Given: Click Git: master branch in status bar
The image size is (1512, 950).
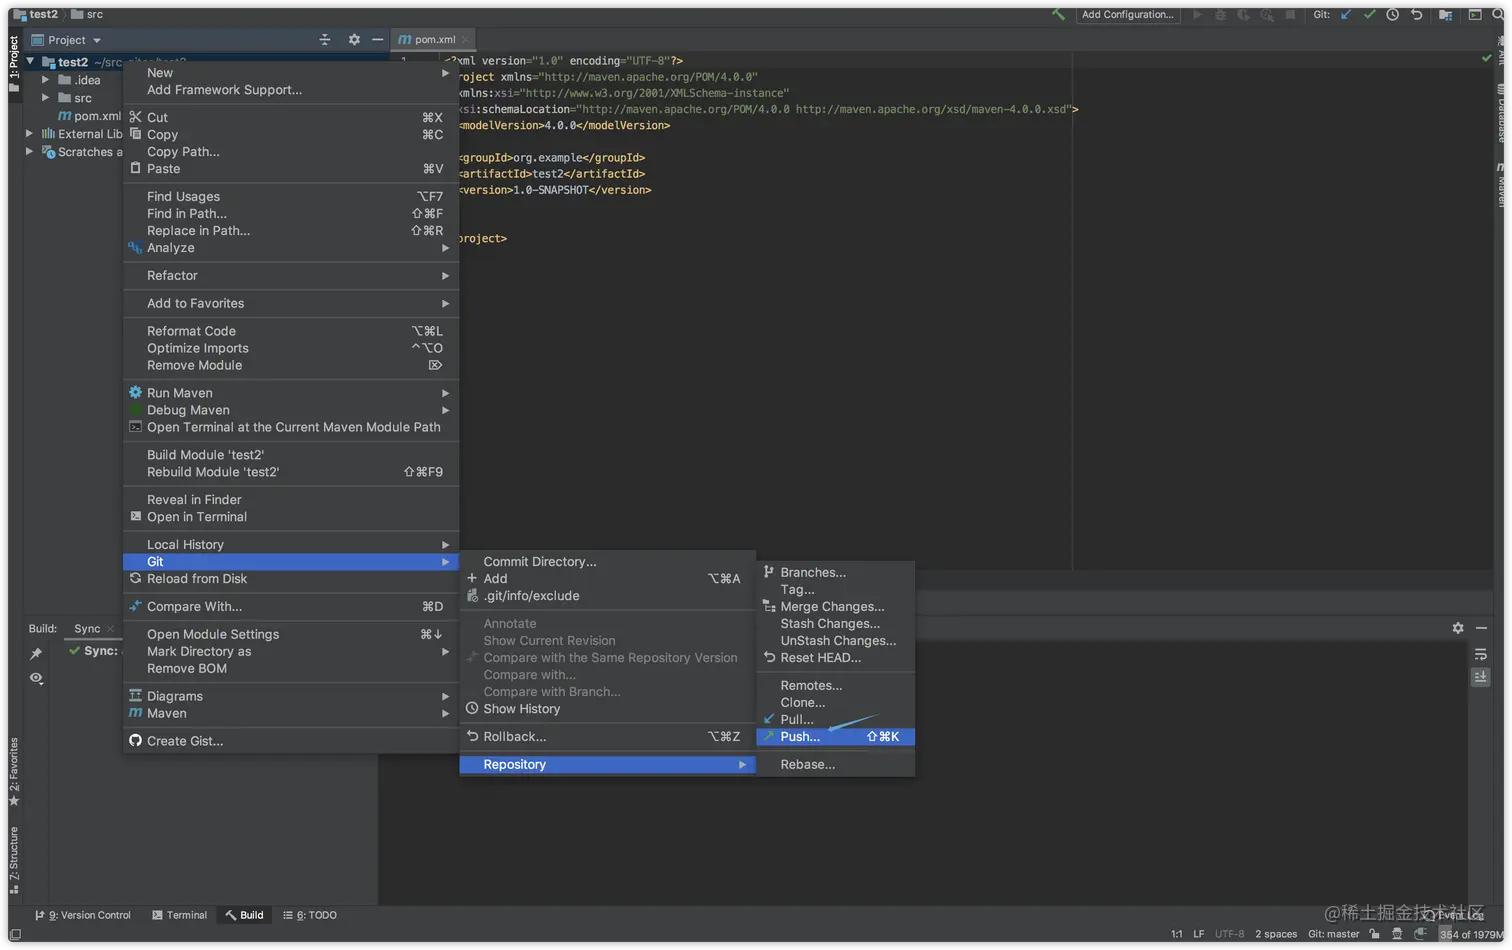Looking at the screenshot, I should click(x=1333, y=934).
